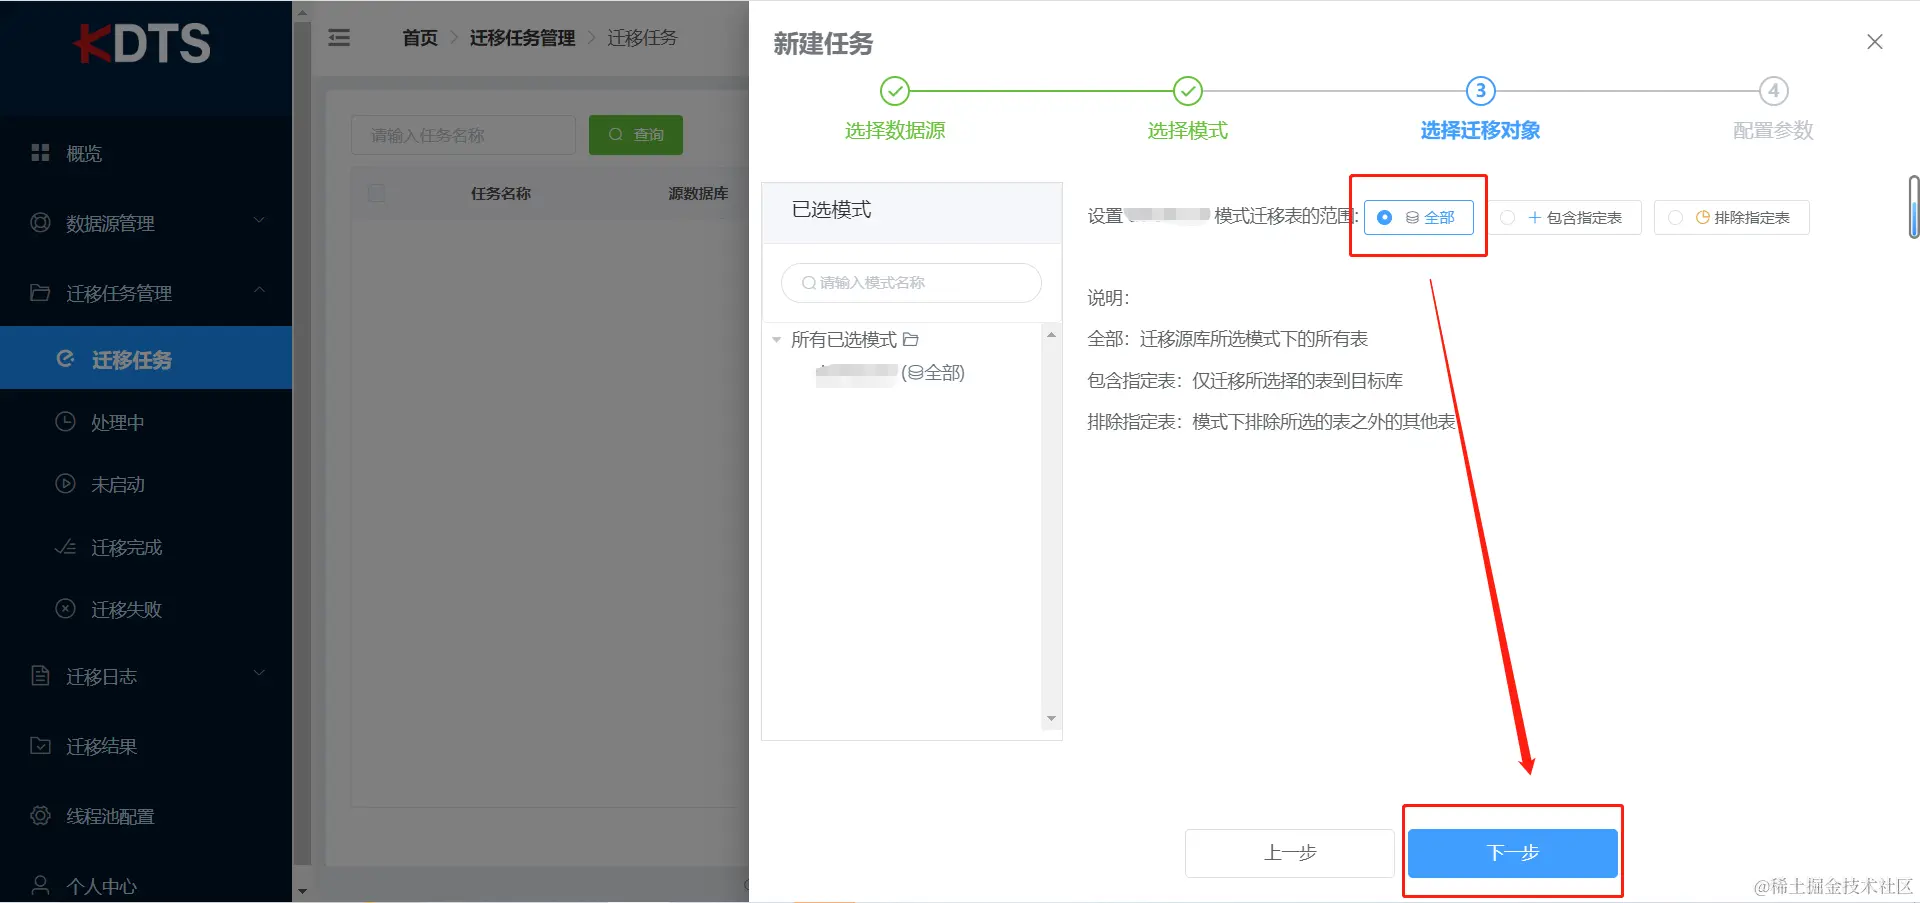
Task: Click the KDTS logo
Action: point(143,43)
